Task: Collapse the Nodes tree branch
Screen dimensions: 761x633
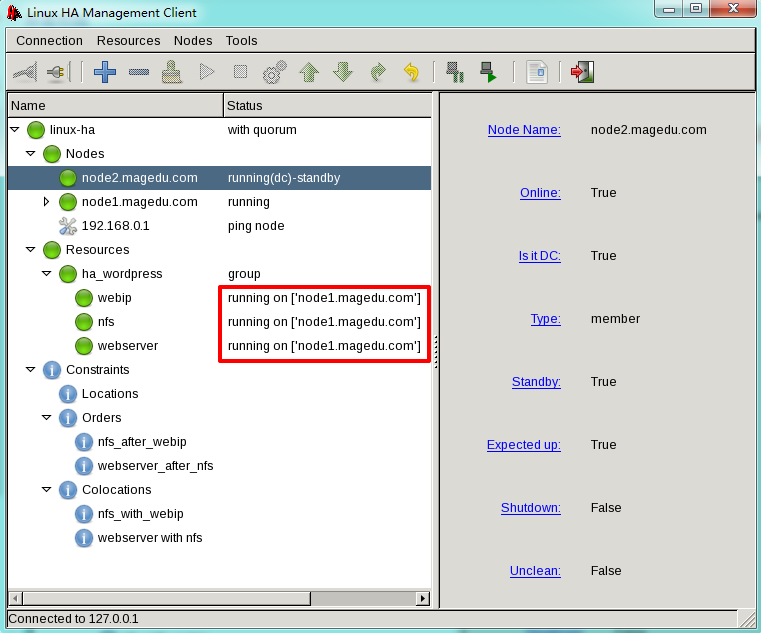Action: (31, 153)
